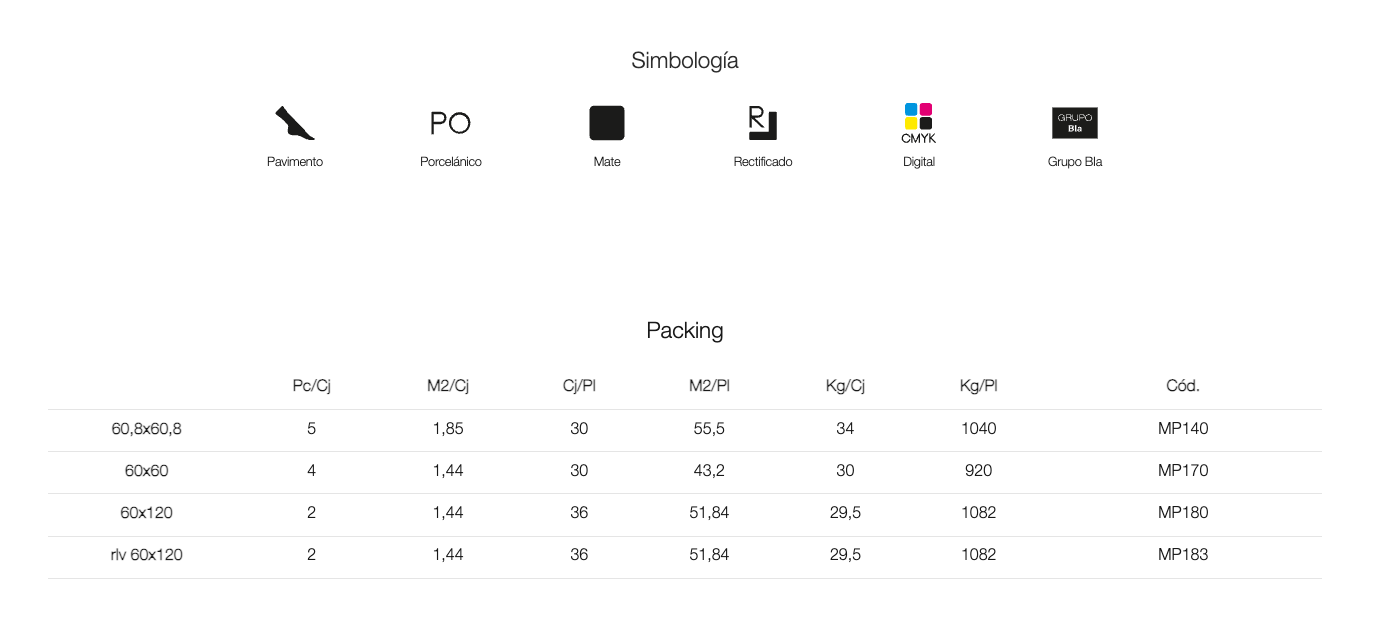Select the 60,8x60,8 row label
Screen dimensions: 1379x636
147,429
